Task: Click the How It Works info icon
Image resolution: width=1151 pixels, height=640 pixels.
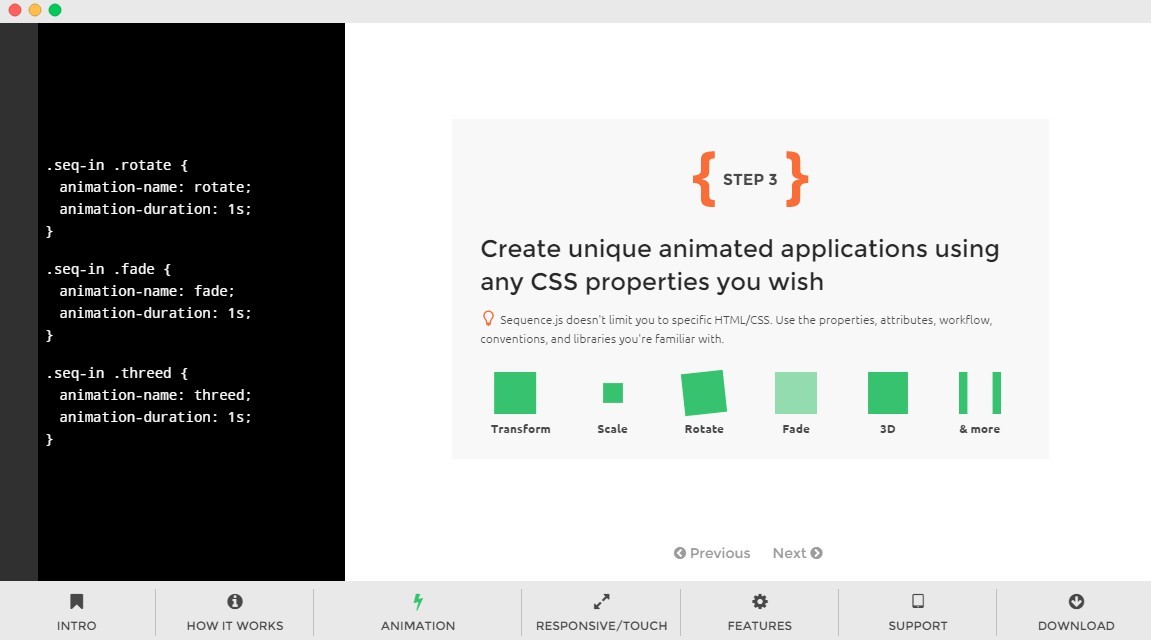Action: (235, 602)
